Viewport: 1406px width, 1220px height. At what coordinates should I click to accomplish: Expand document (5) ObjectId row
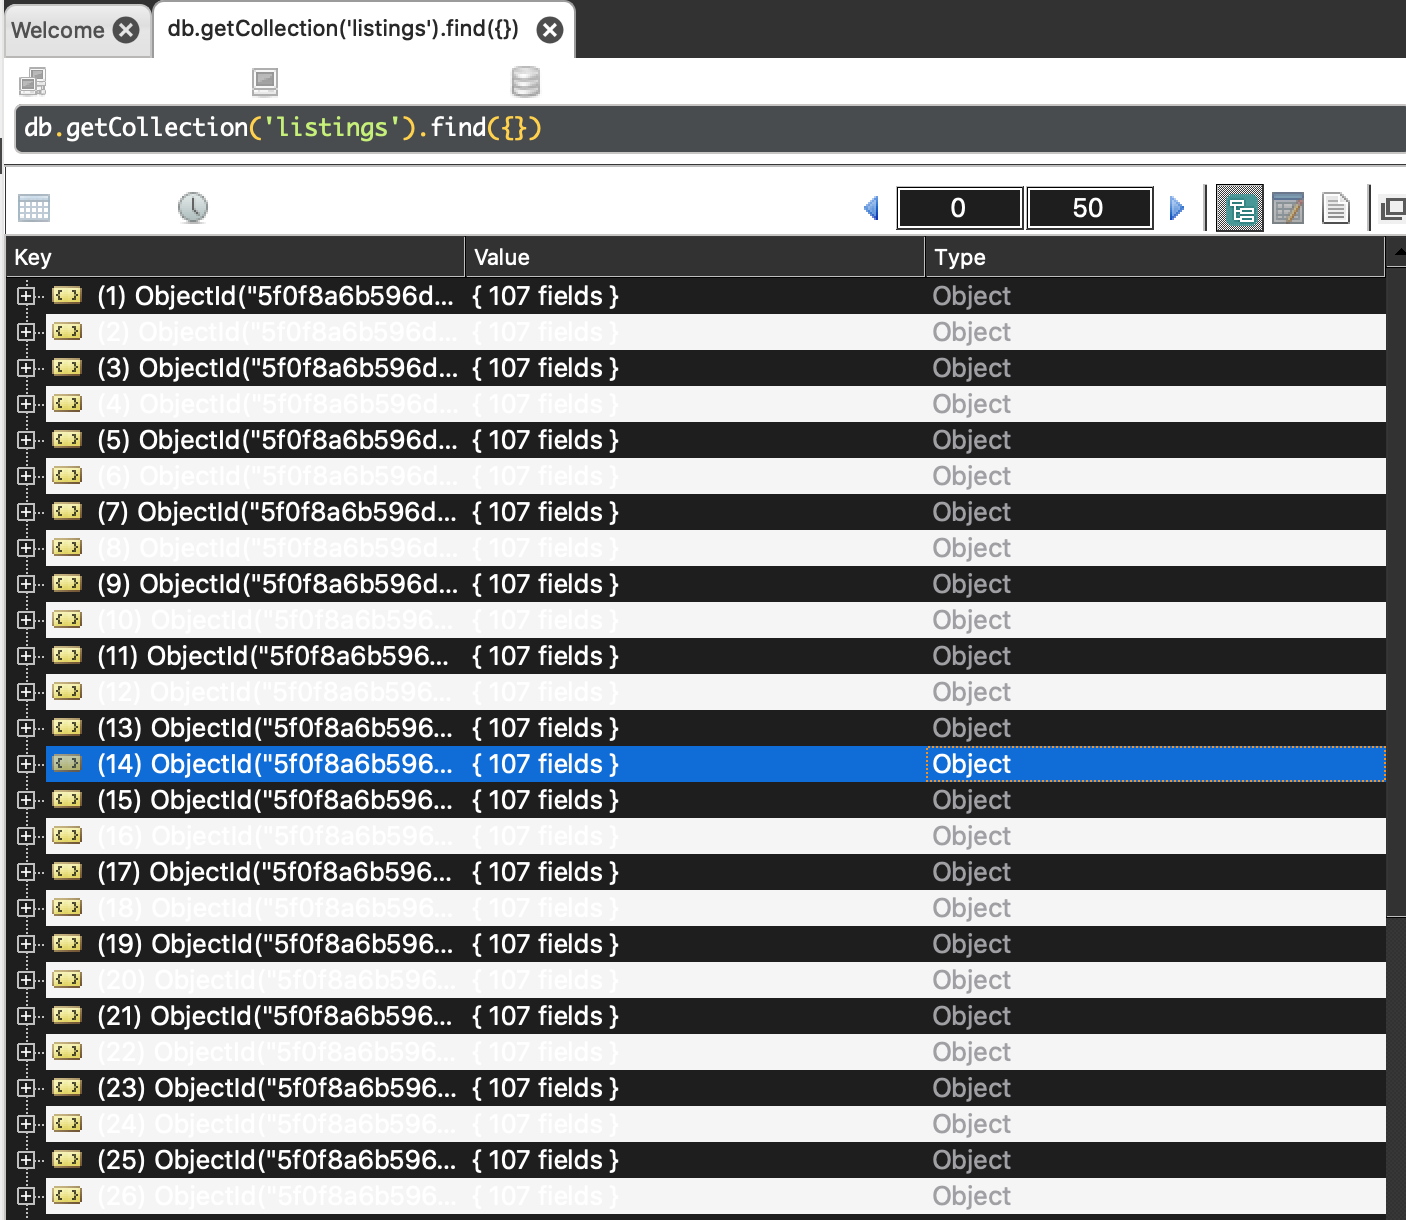[x=26, y=440]
